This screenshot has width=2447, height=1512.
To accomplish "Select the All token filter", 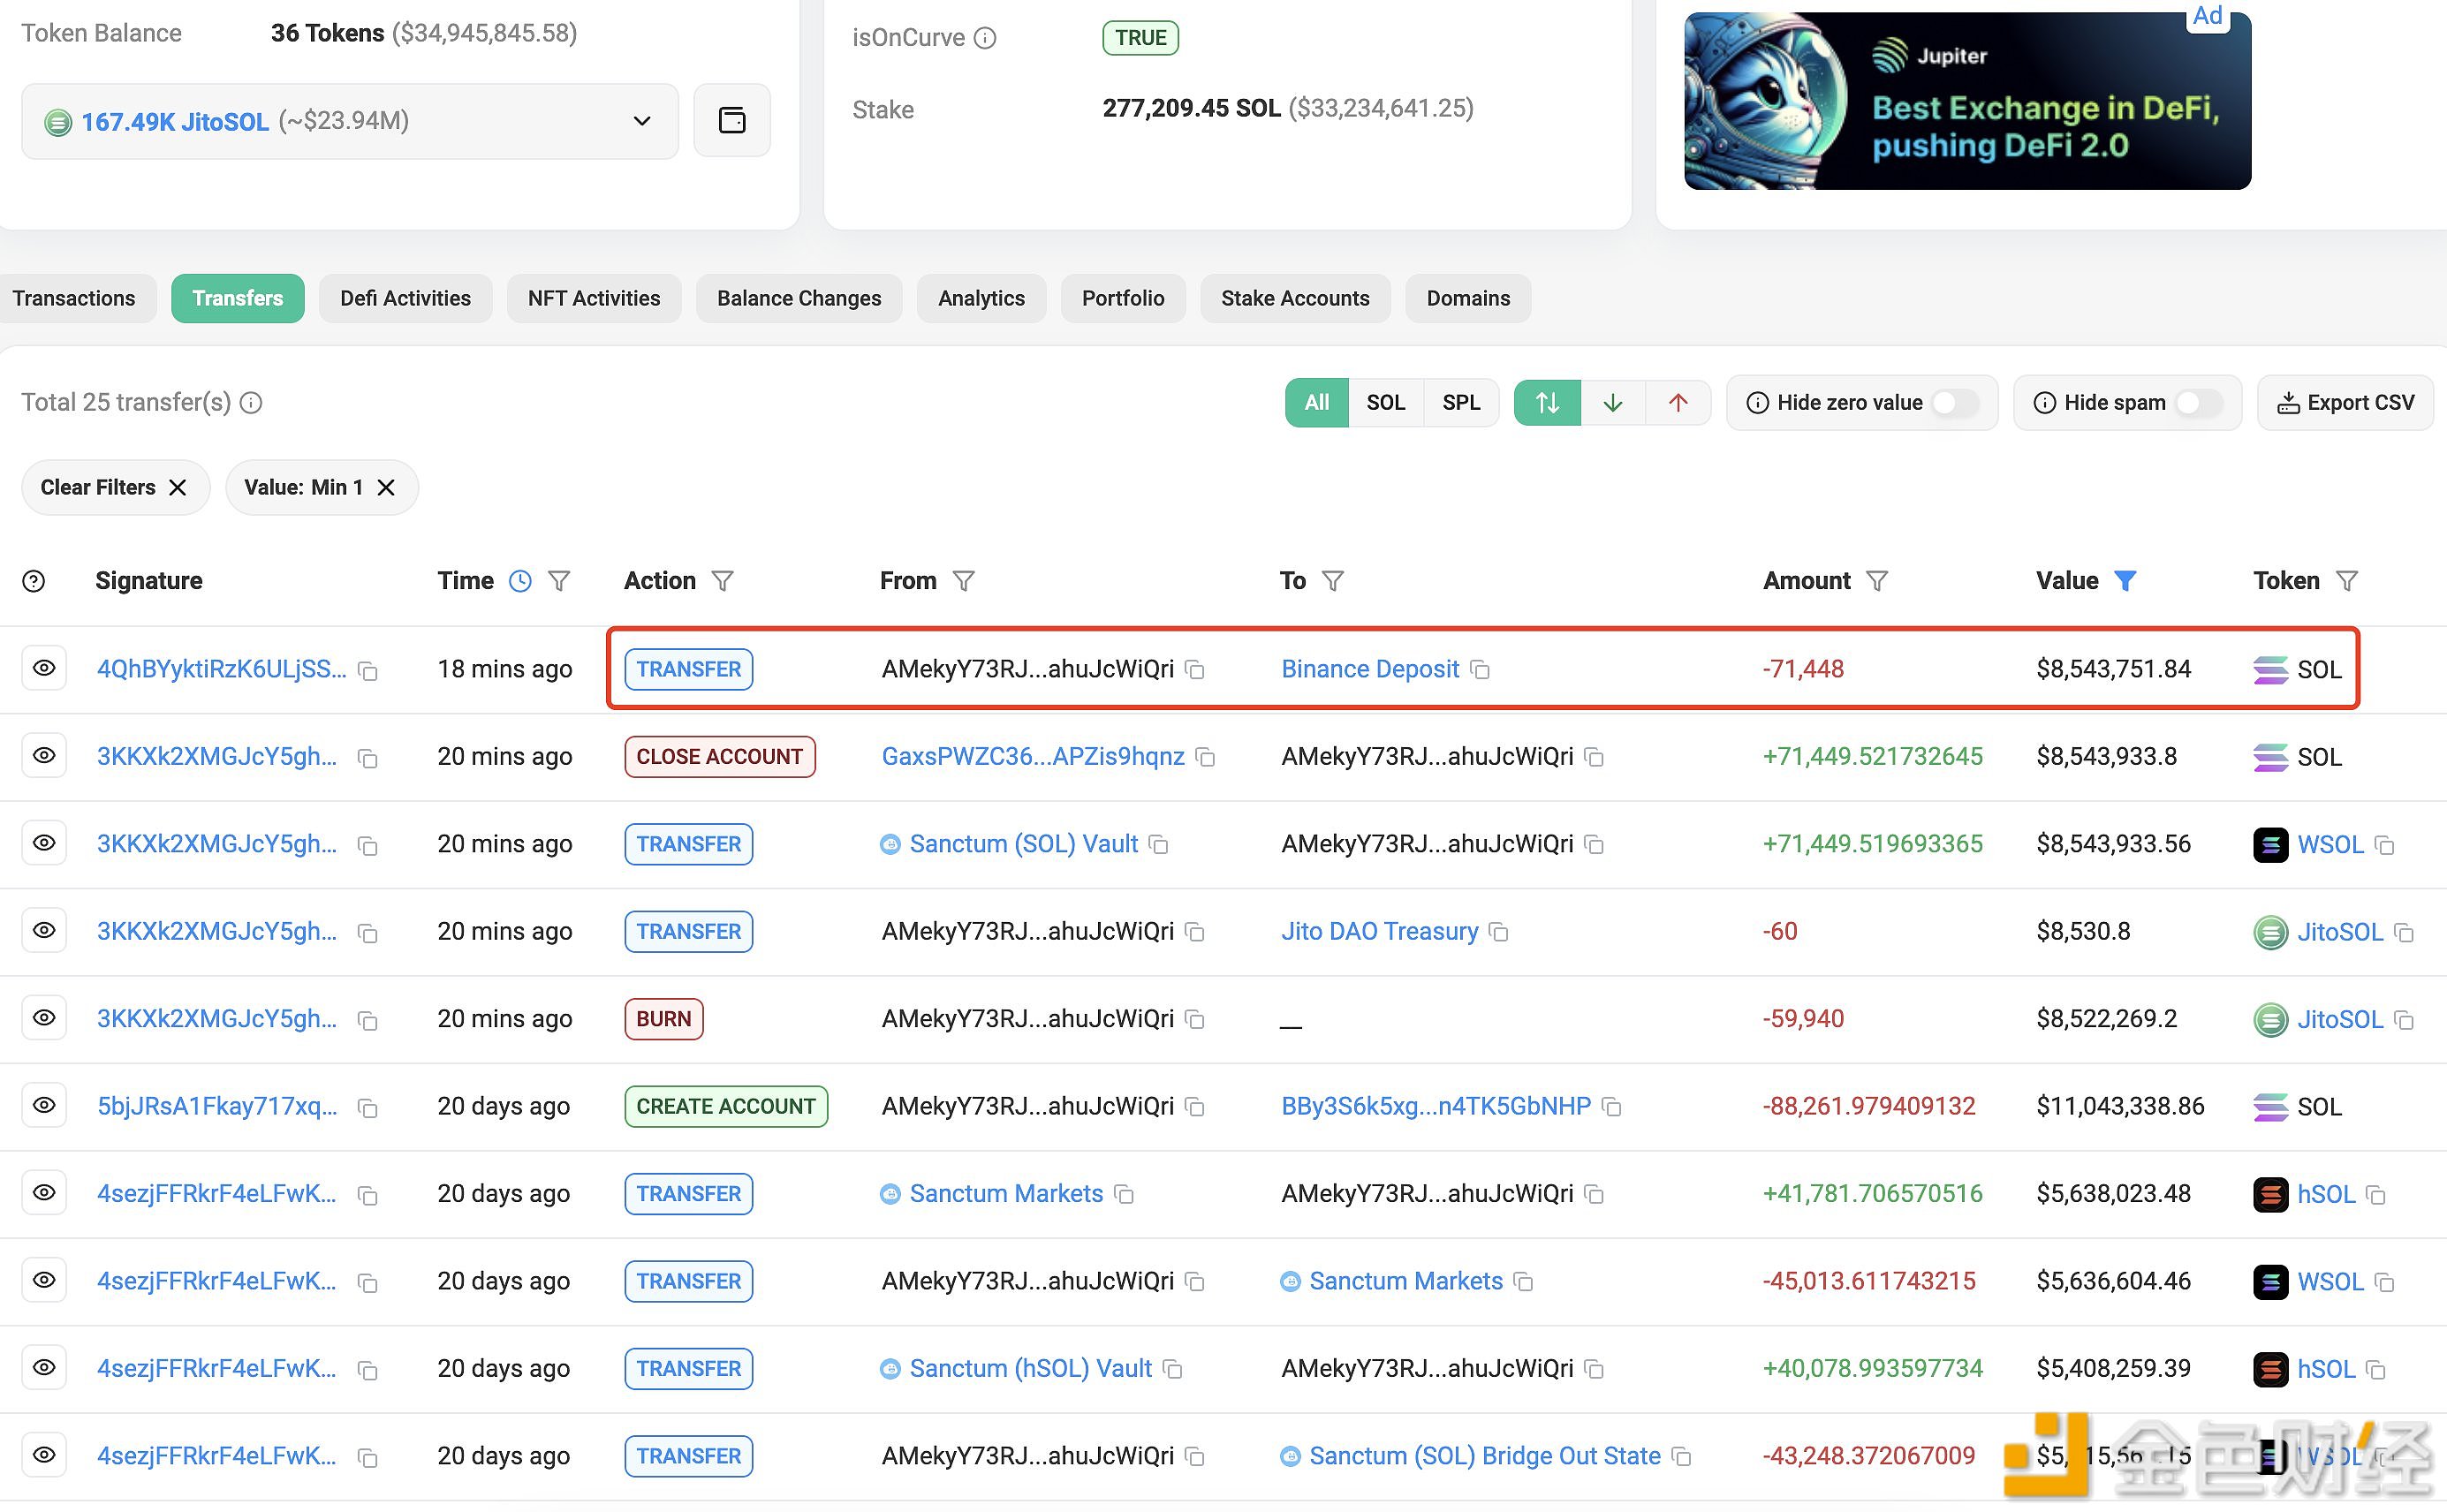I will 1317,403.
